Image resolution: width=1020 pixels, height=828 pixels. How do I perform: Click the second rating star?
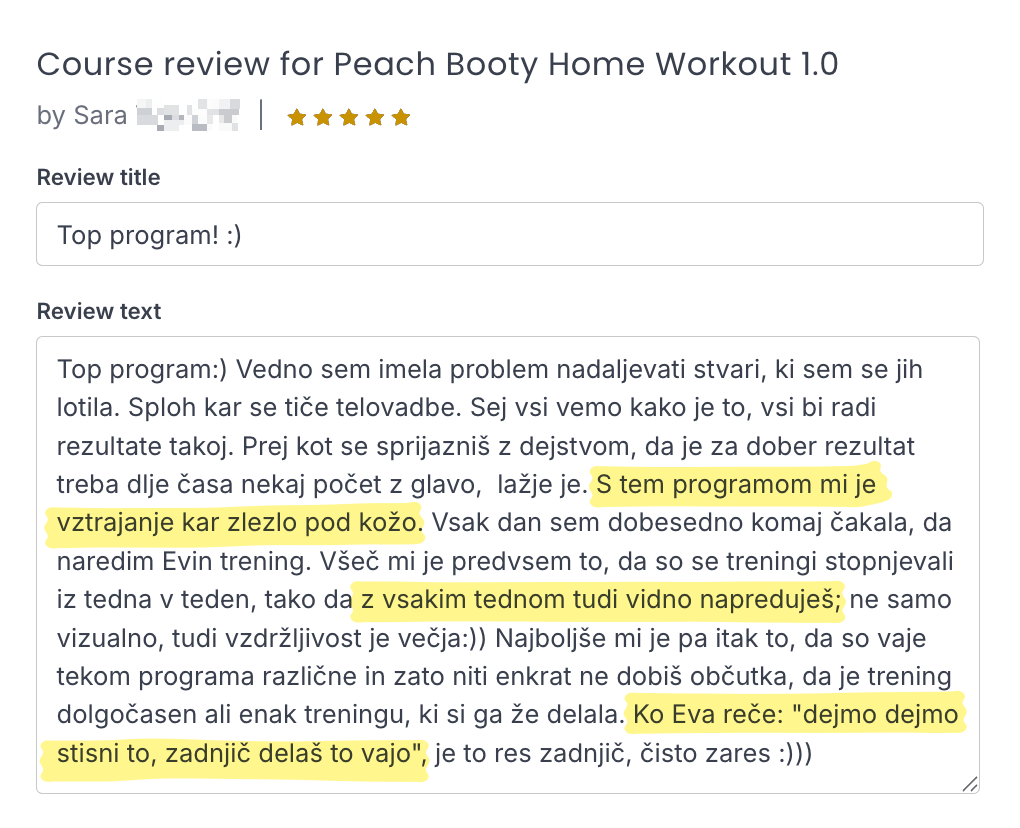click(x=323, y=118)
